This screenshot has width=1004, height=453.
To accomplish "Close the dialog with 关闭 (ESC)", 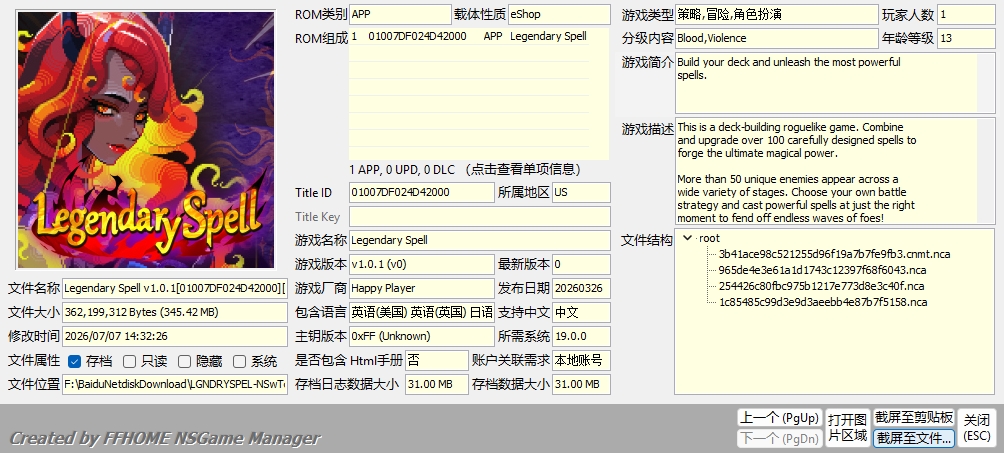I will point(977,428).
